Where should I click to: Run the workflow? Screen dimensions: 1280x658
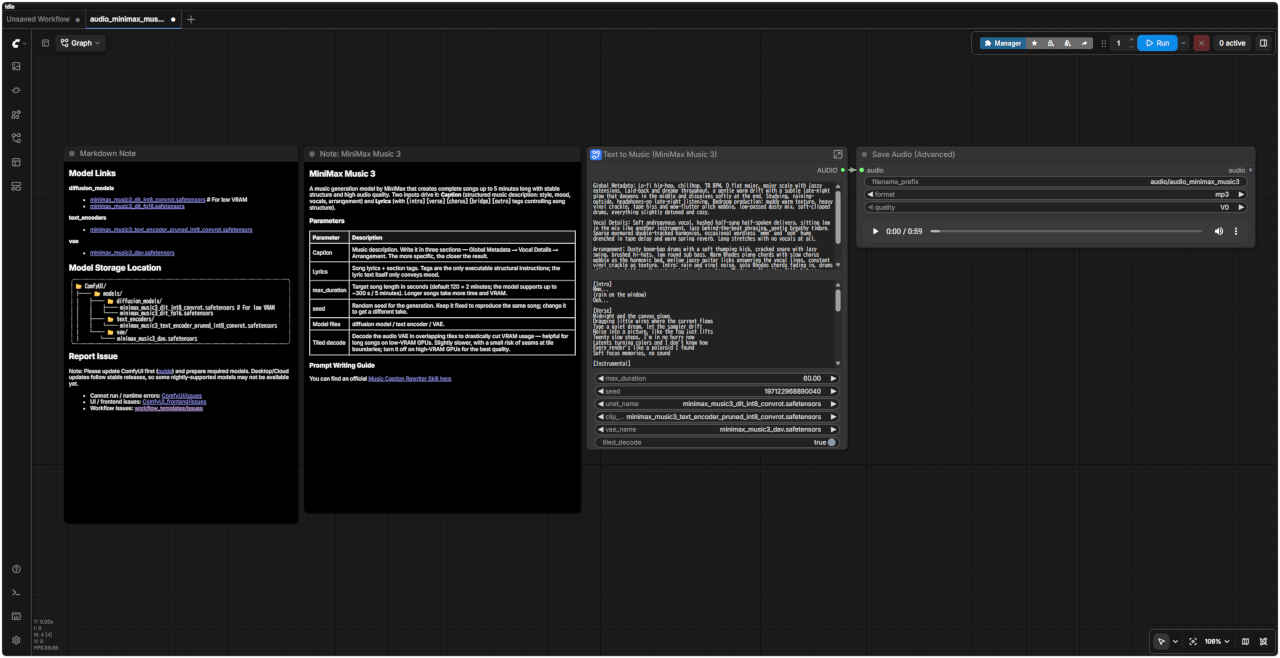(1157, 43)
